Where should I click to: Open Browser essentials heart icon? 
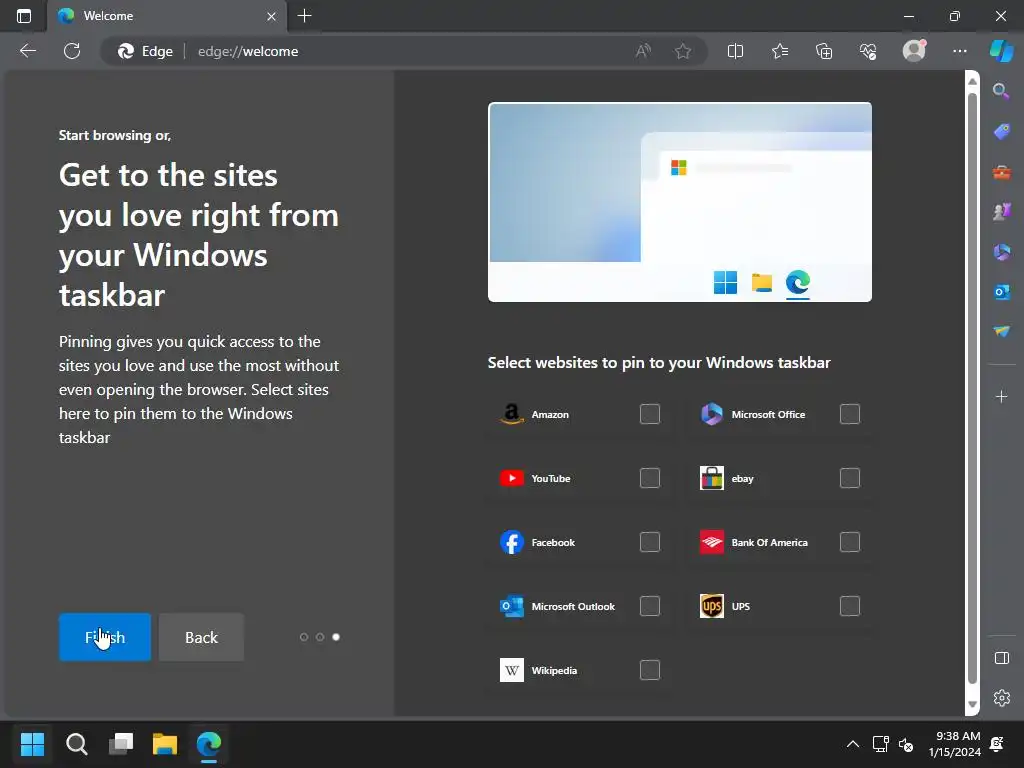tap(868, 51)
